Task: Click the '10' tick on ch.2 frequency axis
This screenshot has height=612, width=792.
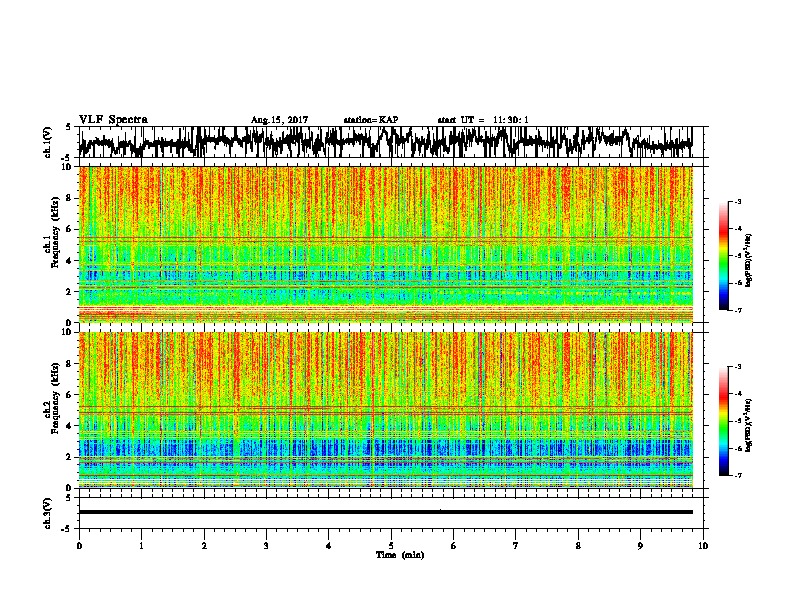Action: point(68,332)
